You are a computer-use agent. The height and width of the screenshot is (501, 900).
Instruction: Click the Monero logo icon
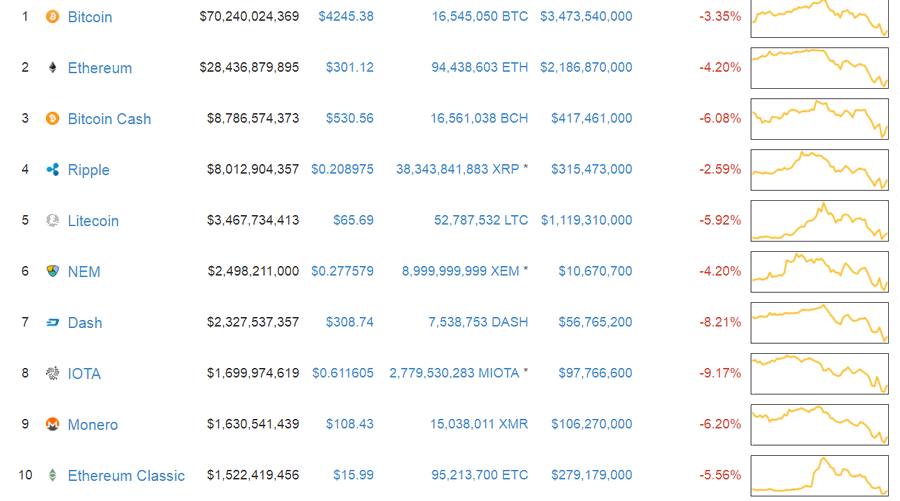pos(52,424)
